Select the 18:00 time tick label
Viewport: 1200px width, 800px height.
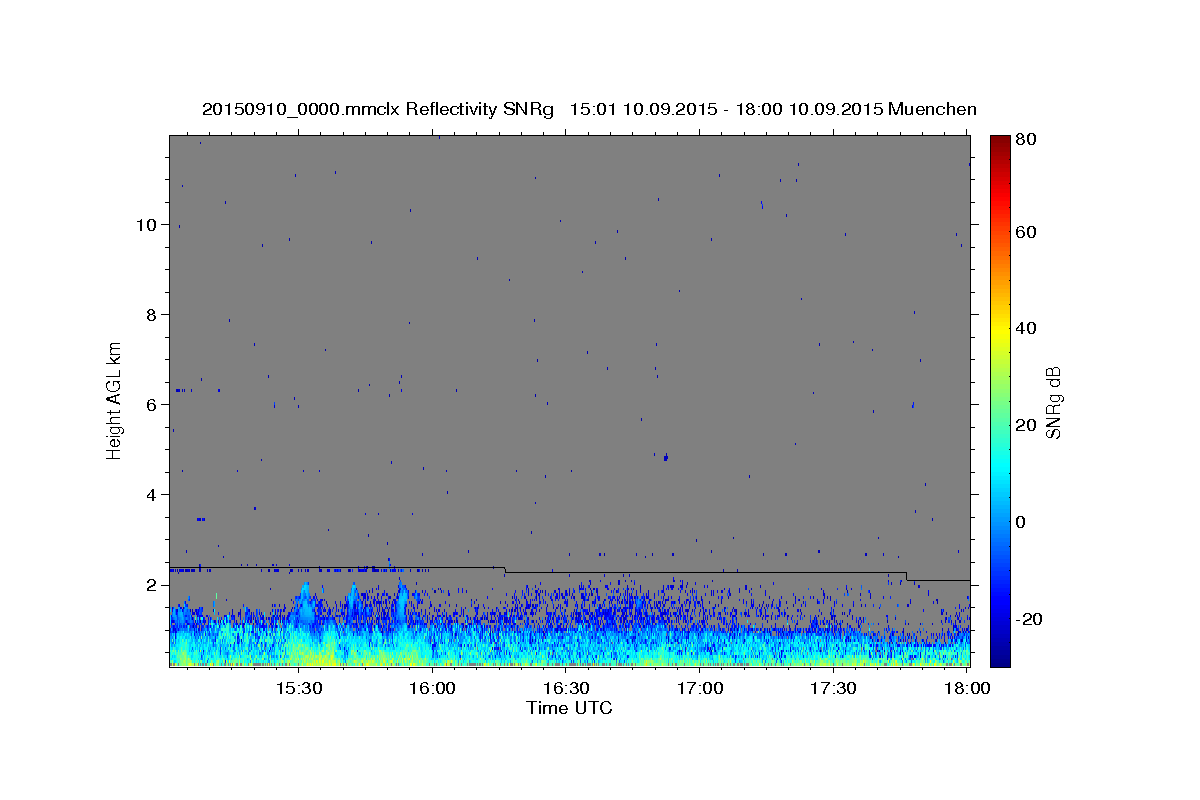click(967, 688)
